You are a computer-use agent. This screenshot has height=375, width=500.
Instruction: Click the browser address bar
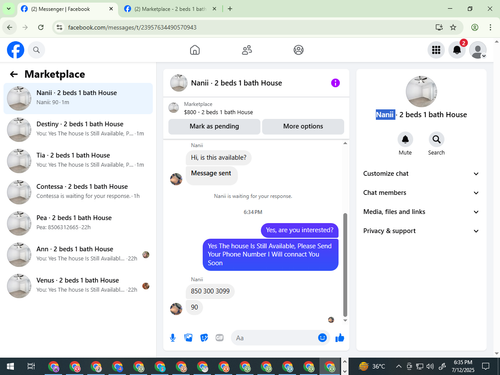click(x=247, y=27)
